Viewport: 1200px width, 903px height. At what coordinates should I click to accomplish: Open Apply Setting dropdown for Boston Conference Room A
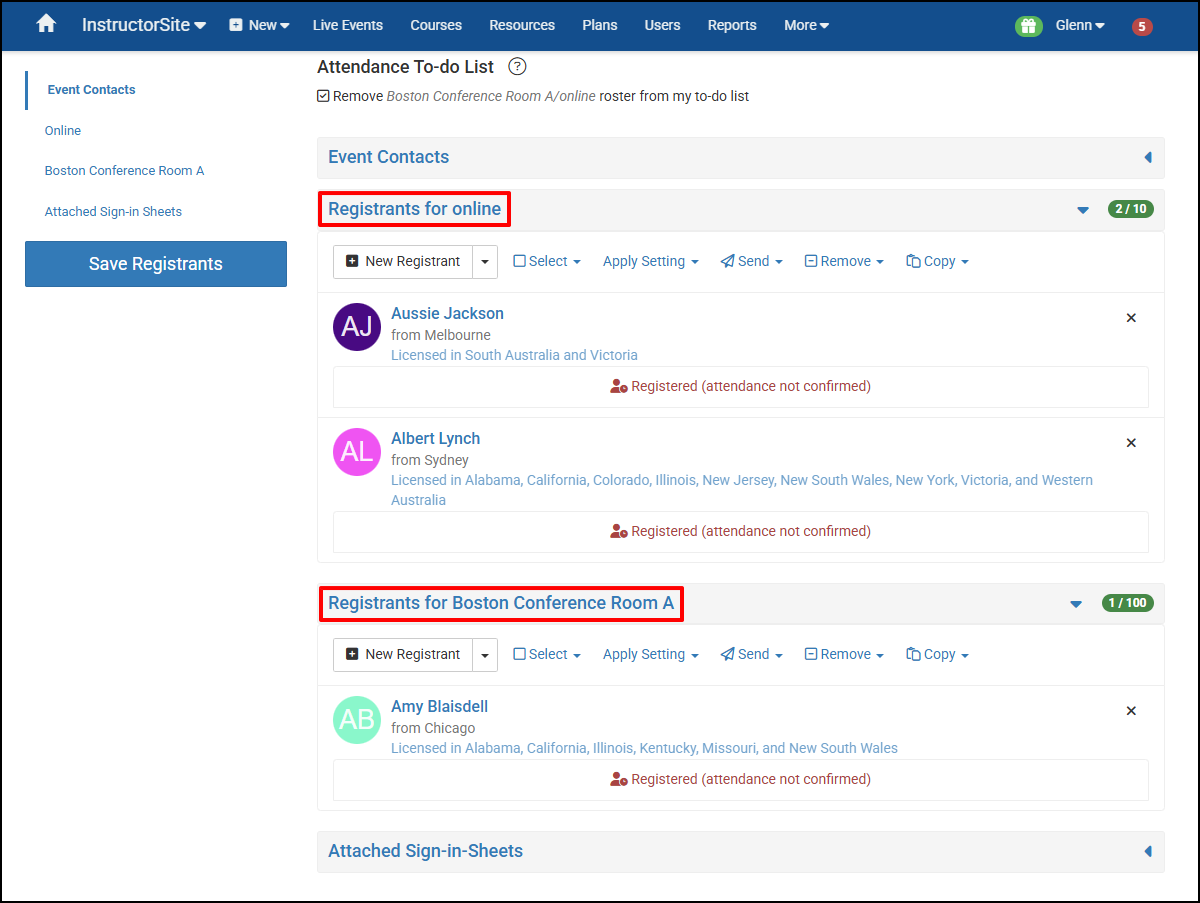coord(650,654)
